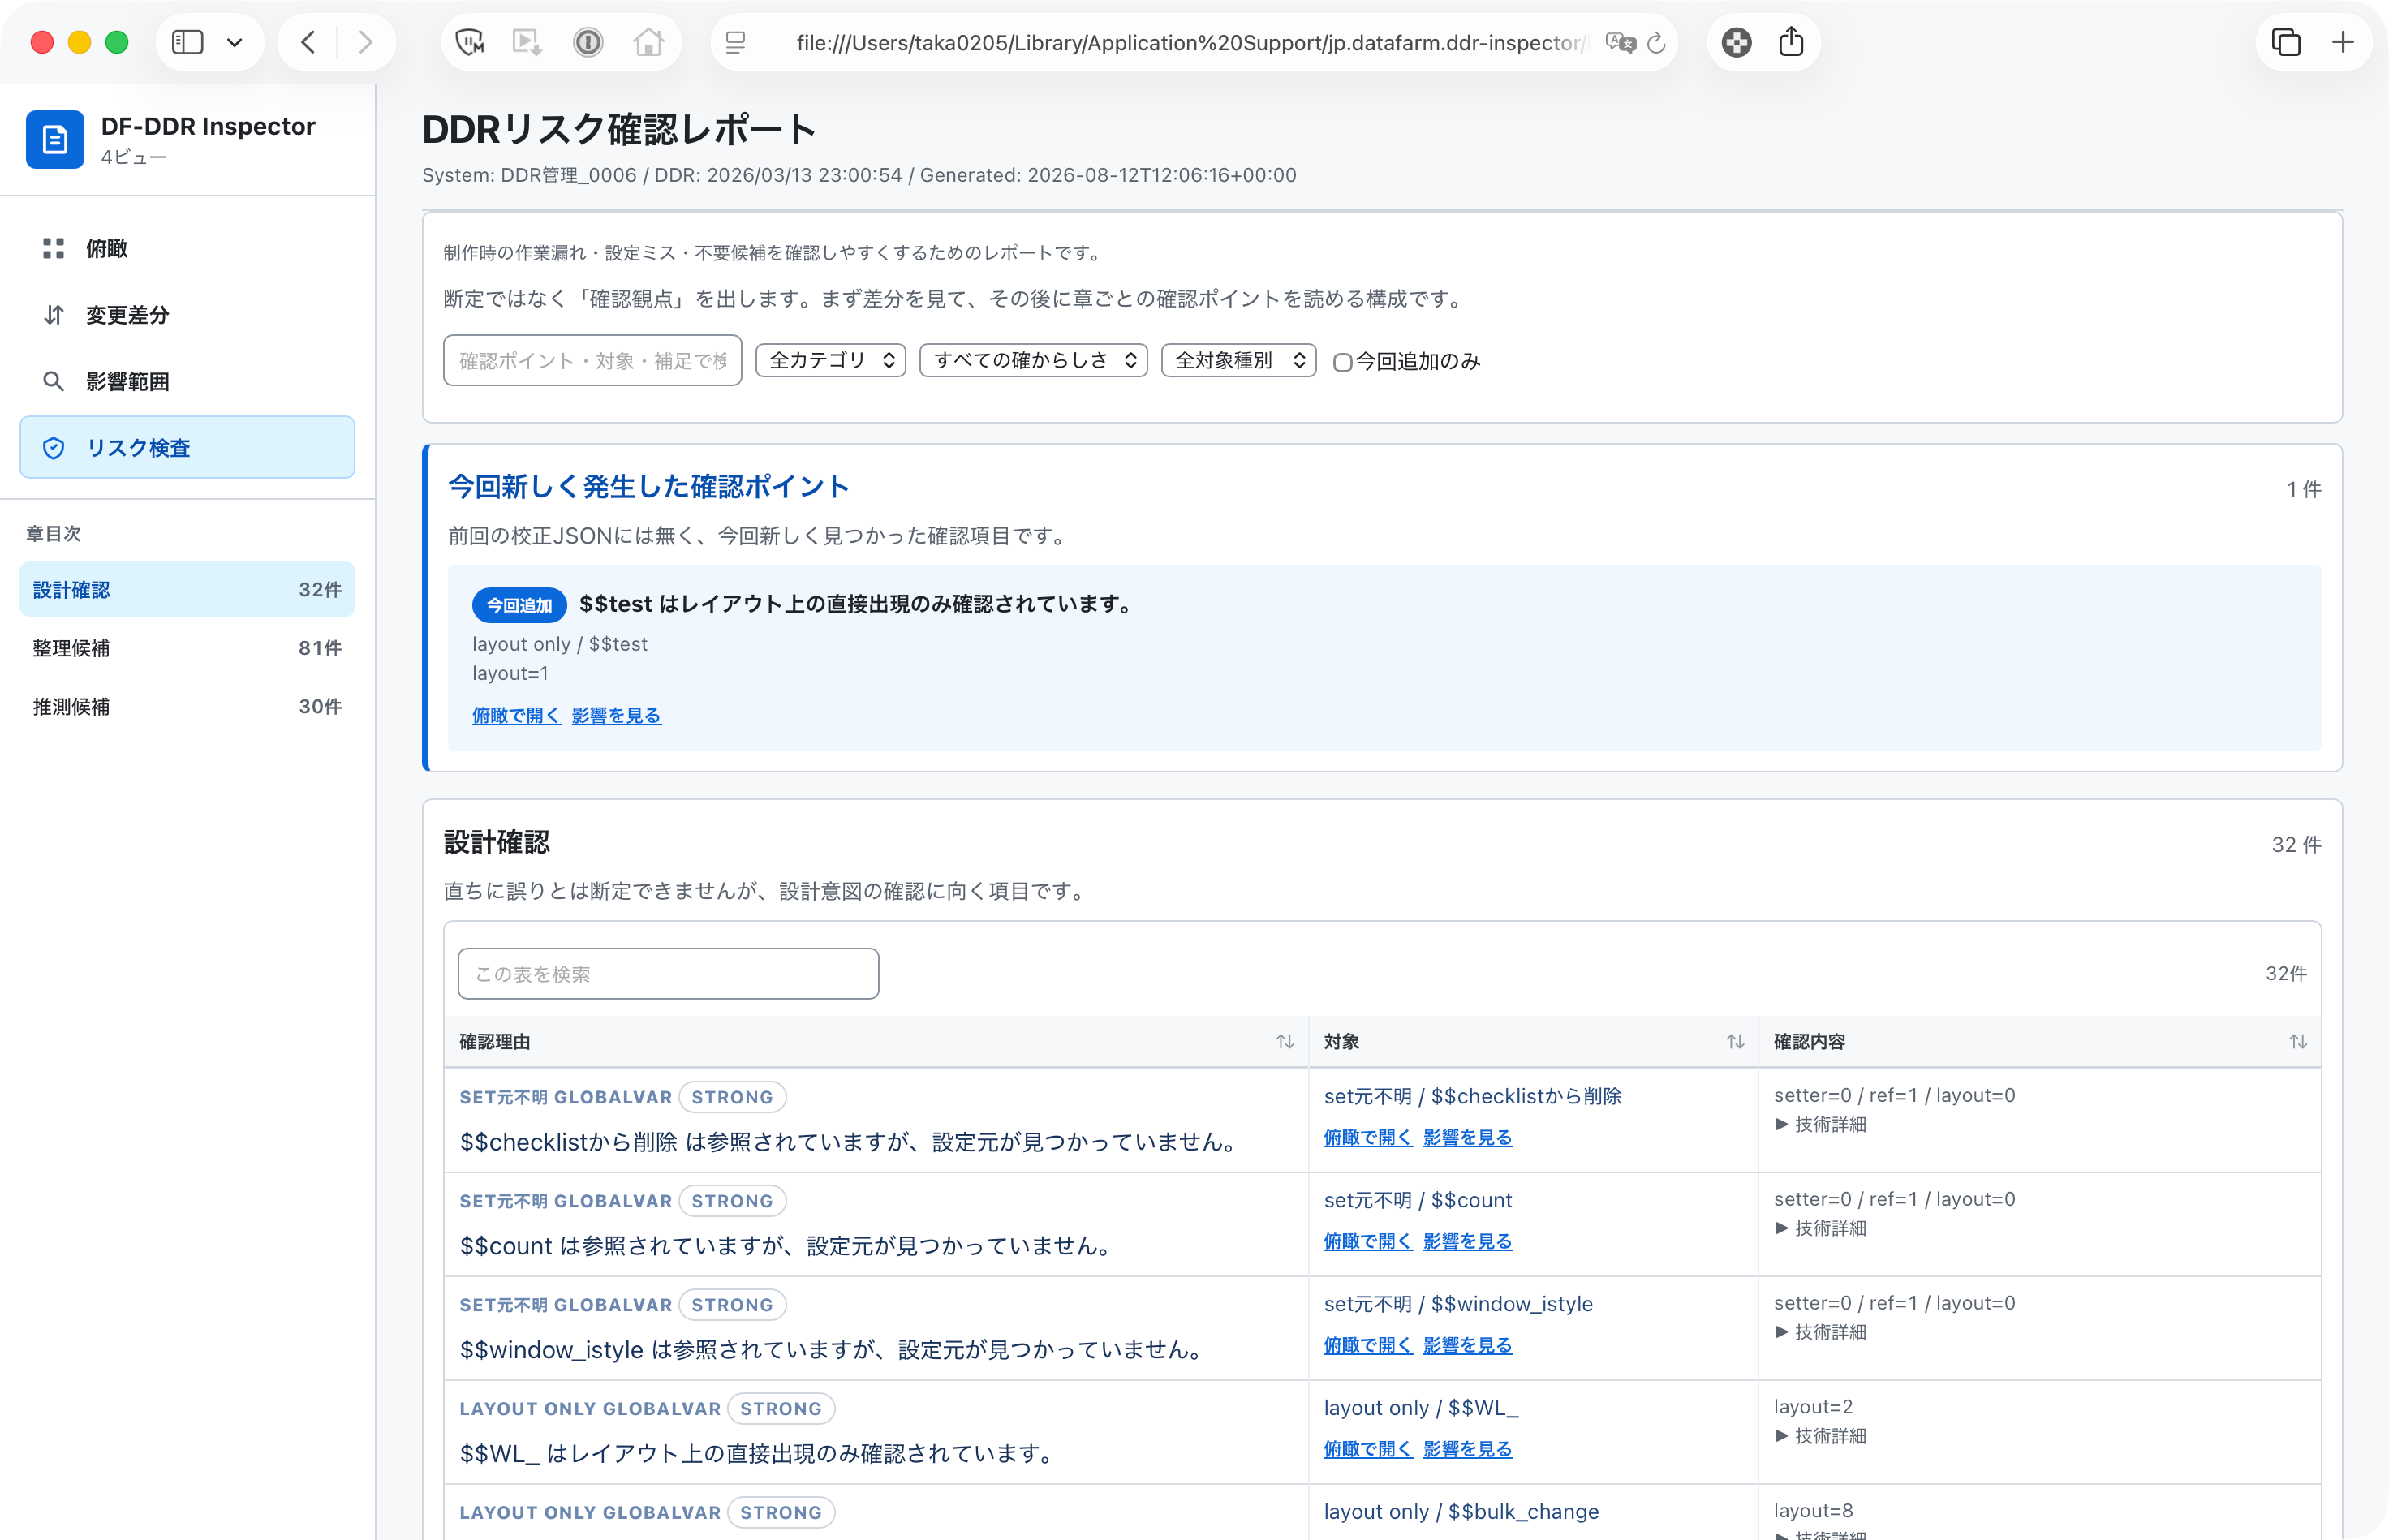Enable the 今回追加のみ checkbox
Viewport: 2389px width, 1540px height.
point(1343,362)
